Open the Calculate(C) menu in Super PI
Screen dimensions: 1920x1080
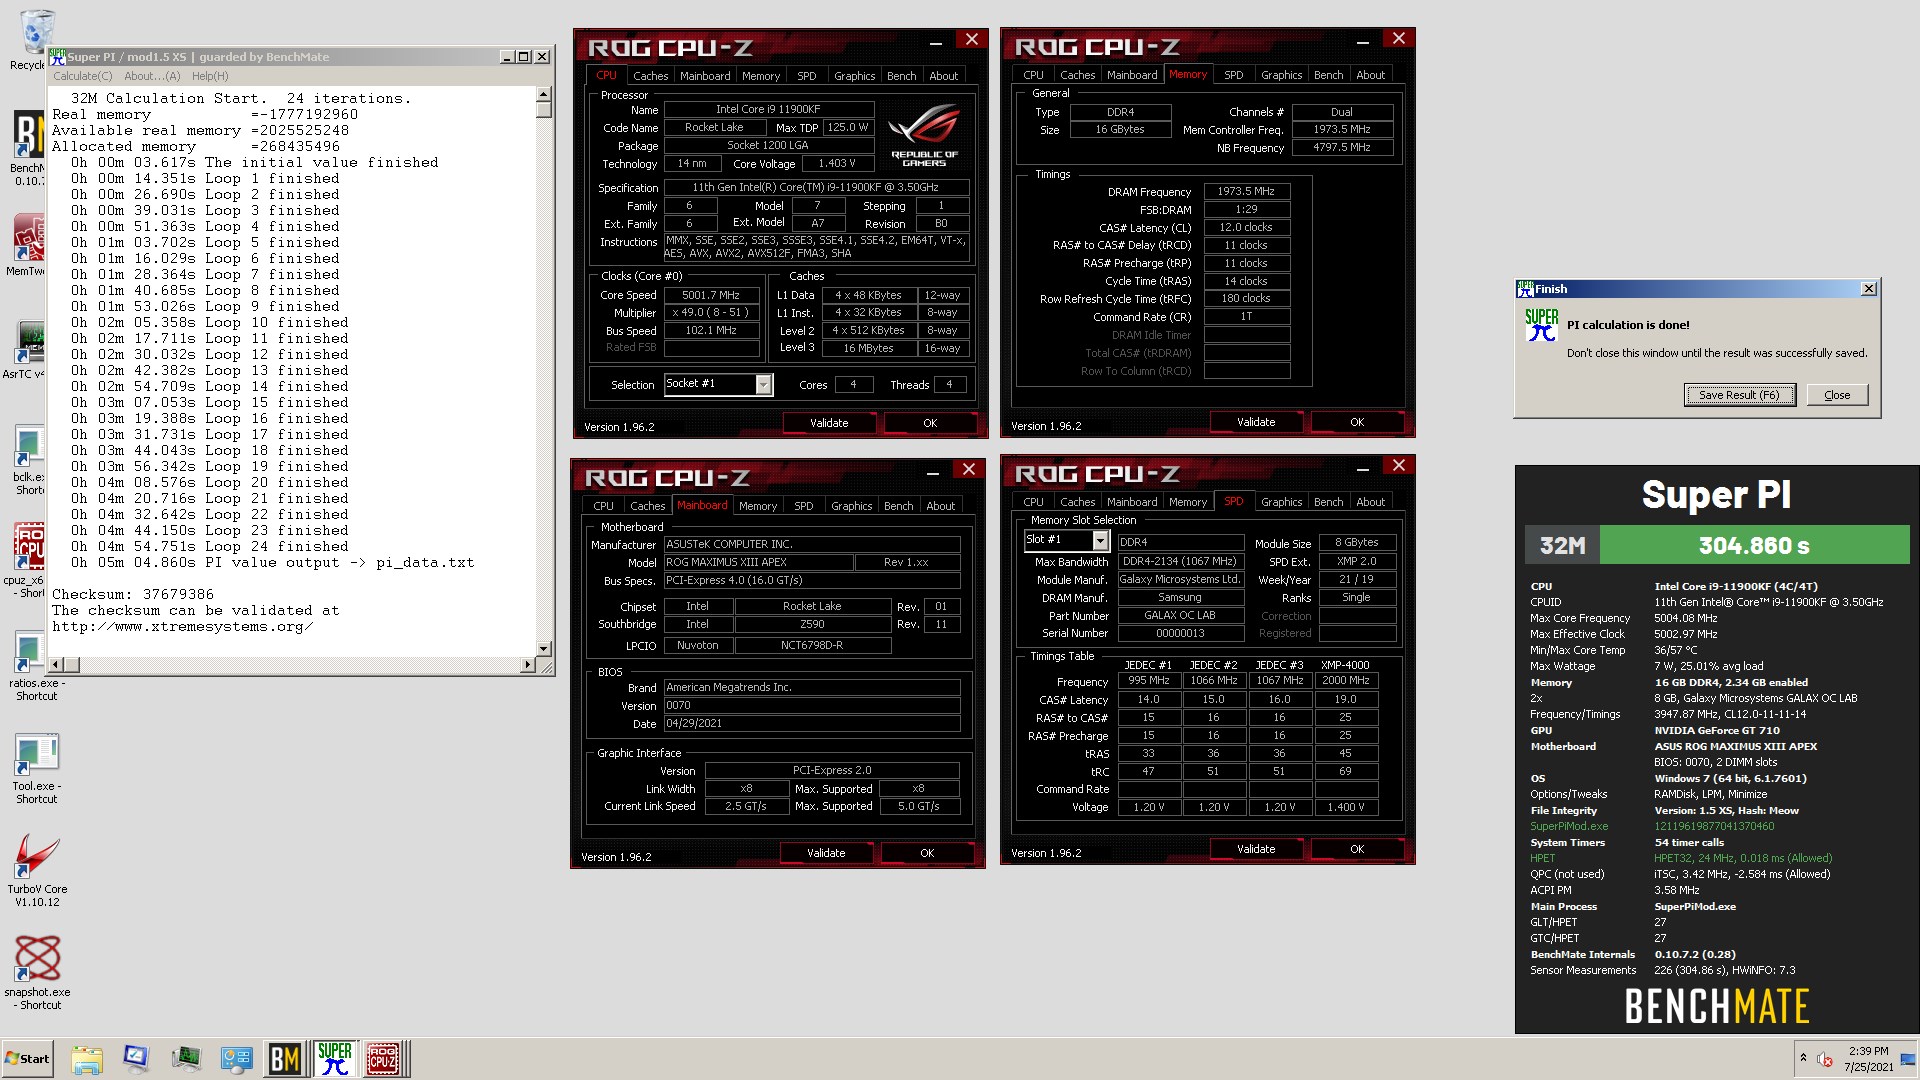(82, 76)
